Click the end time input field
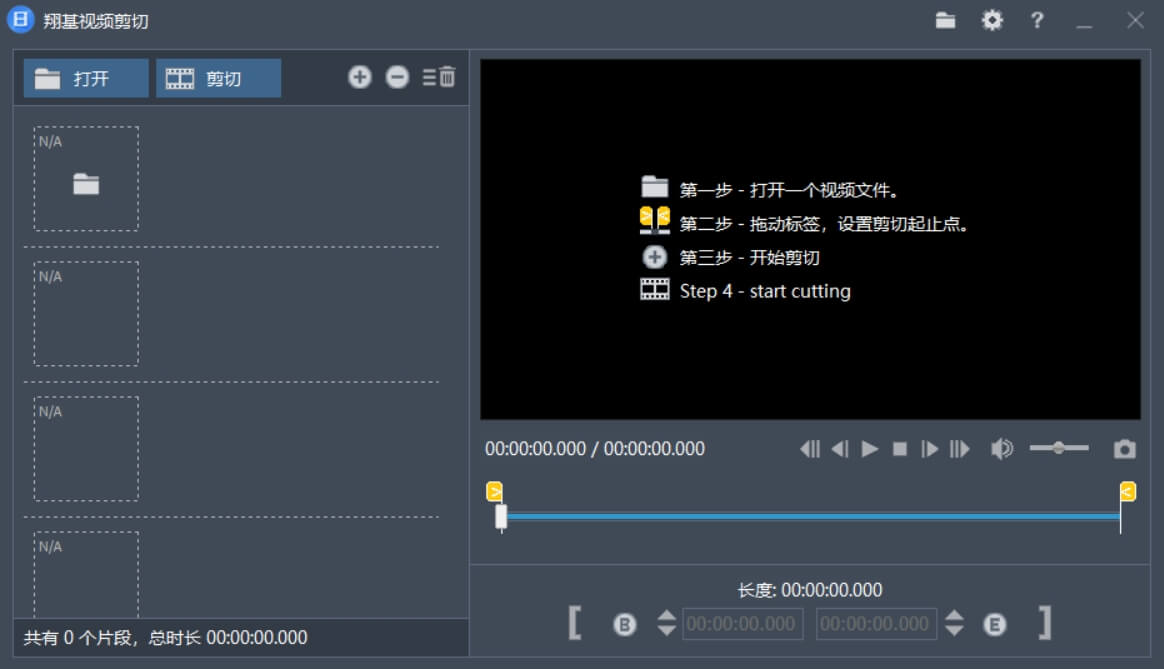This screenshot has width=1164, height=669. (876, 624)
